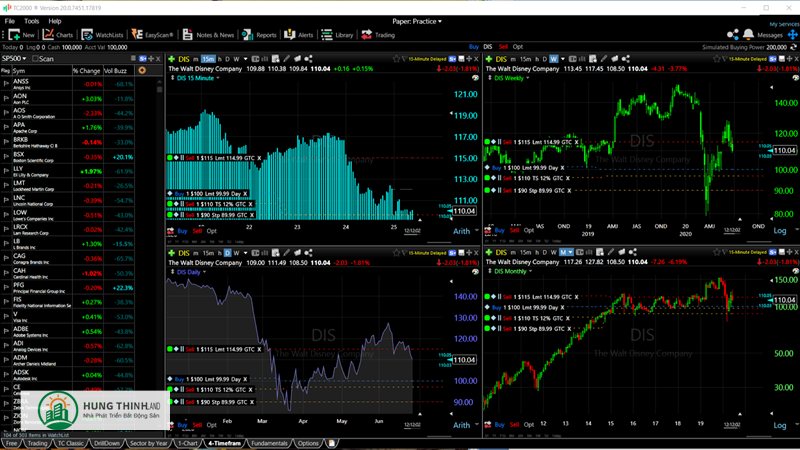This screenshot has height=450, width=800.
Task: Open WatchLists from the toolbar
Action: [102, 35]
